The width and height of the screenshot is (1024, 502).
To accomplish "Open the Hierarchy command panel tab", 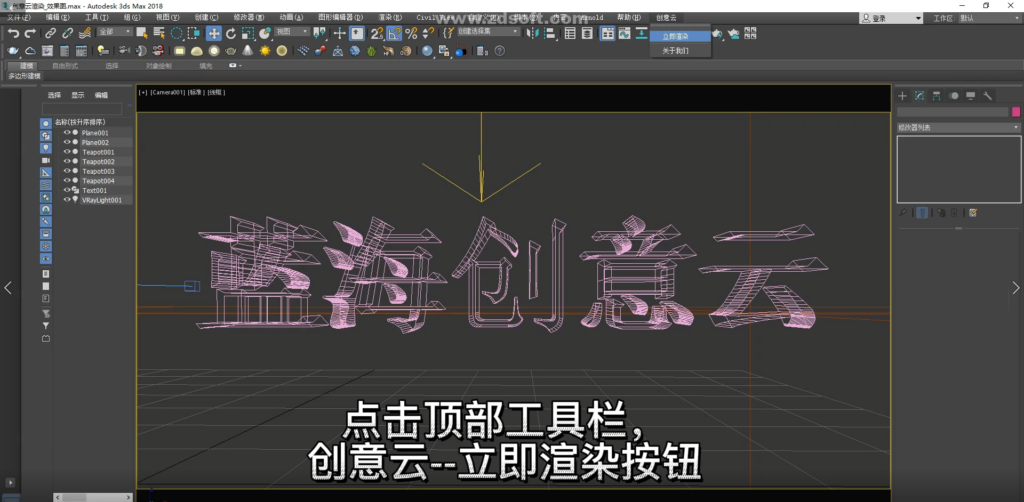I will click(936, 96).
